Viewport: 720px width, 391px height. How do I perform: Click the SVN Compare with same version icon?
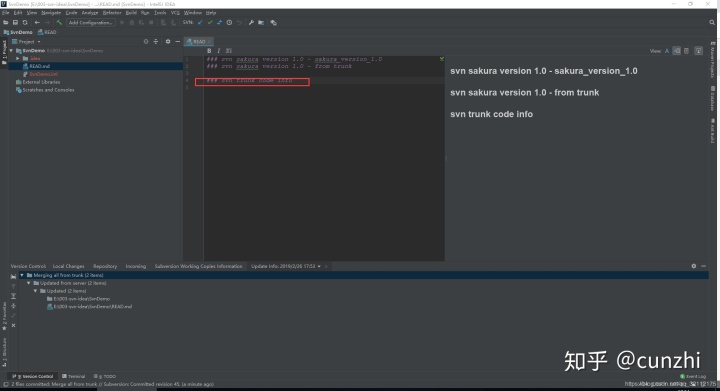(219, 22)
